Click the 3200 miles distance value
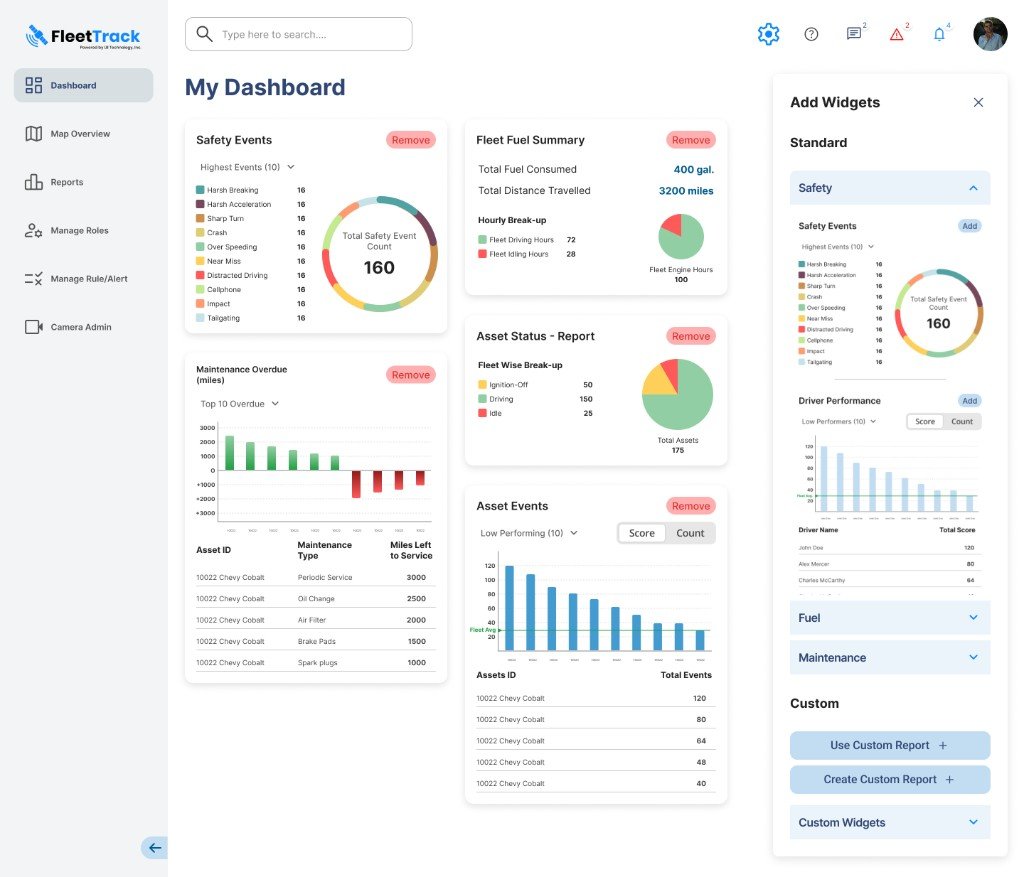 pyautogui.click(x=686, y=191)
